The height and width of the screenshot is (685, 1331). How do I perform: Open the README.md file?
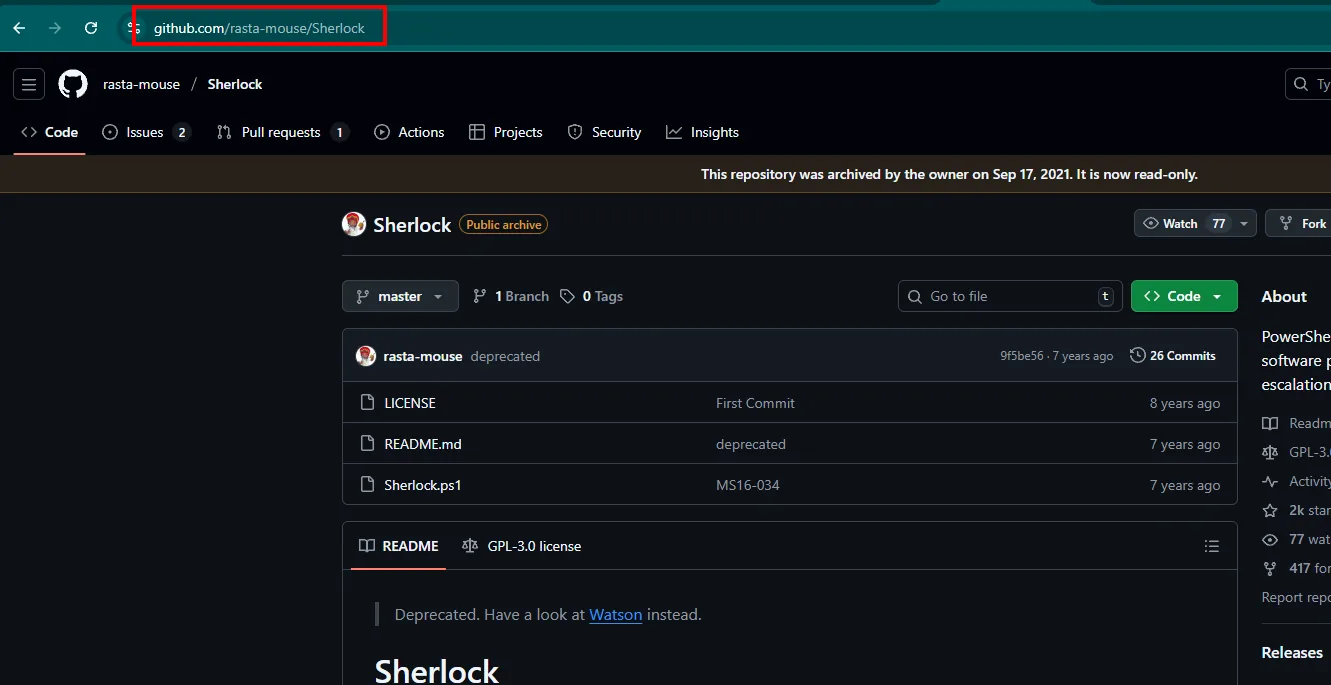423,444
